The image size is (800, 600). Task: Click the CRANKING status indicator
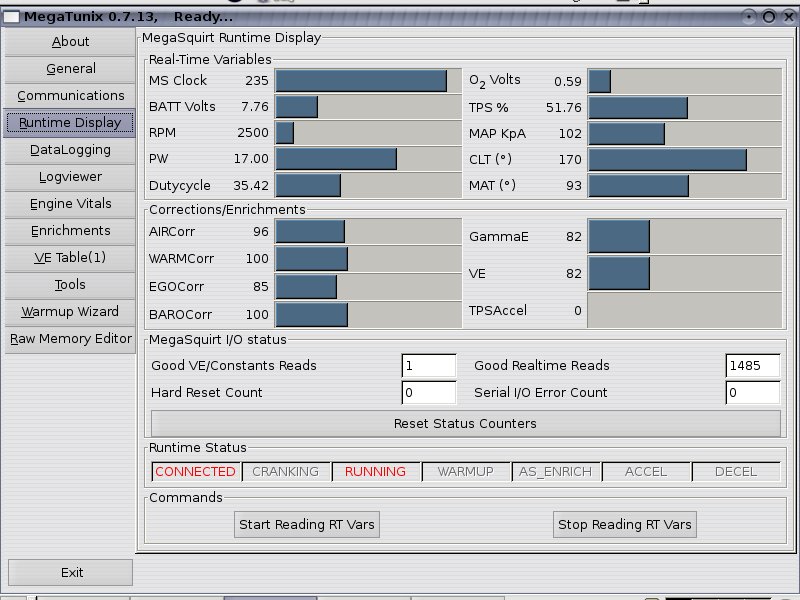pos(286,472)
